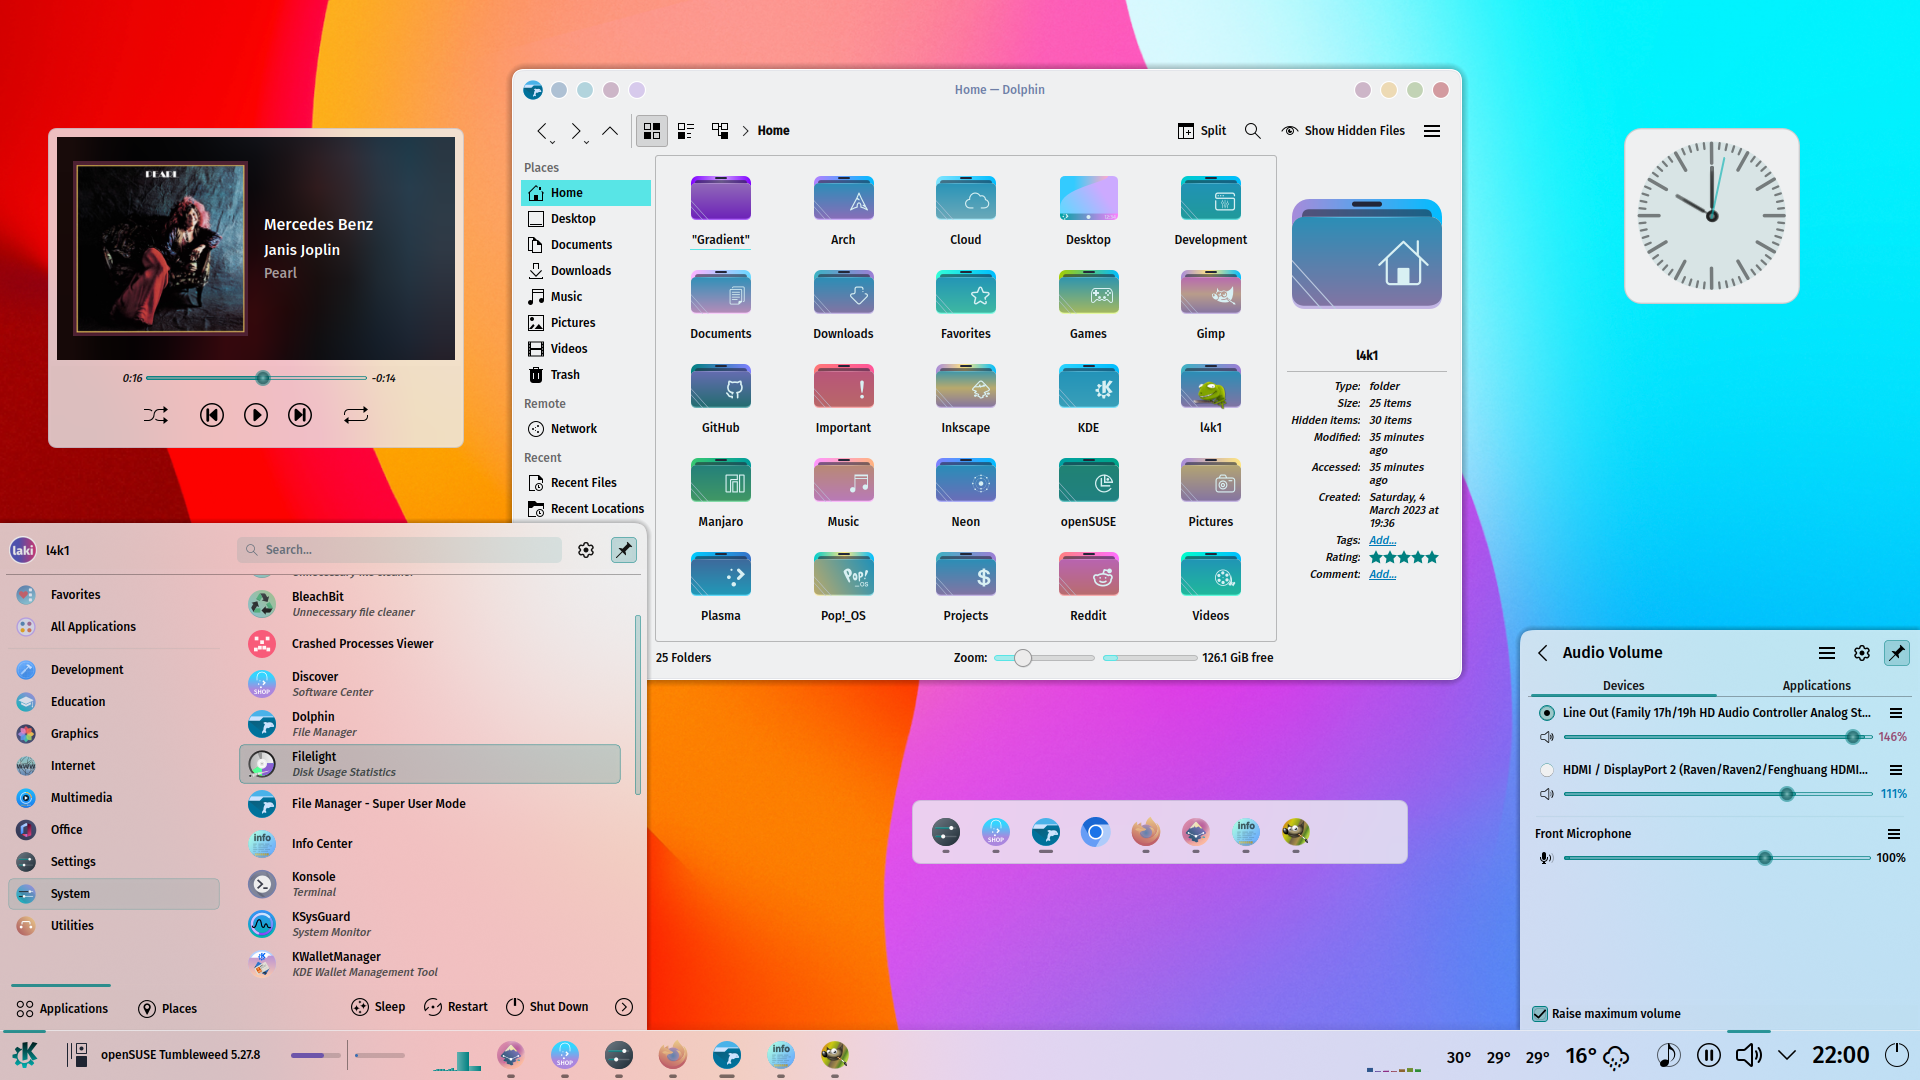Select HDMI / DisplayPort 2 output device
Image resolution: width=1920 pixels, height=1080 pixels.
pos(1547,770)
